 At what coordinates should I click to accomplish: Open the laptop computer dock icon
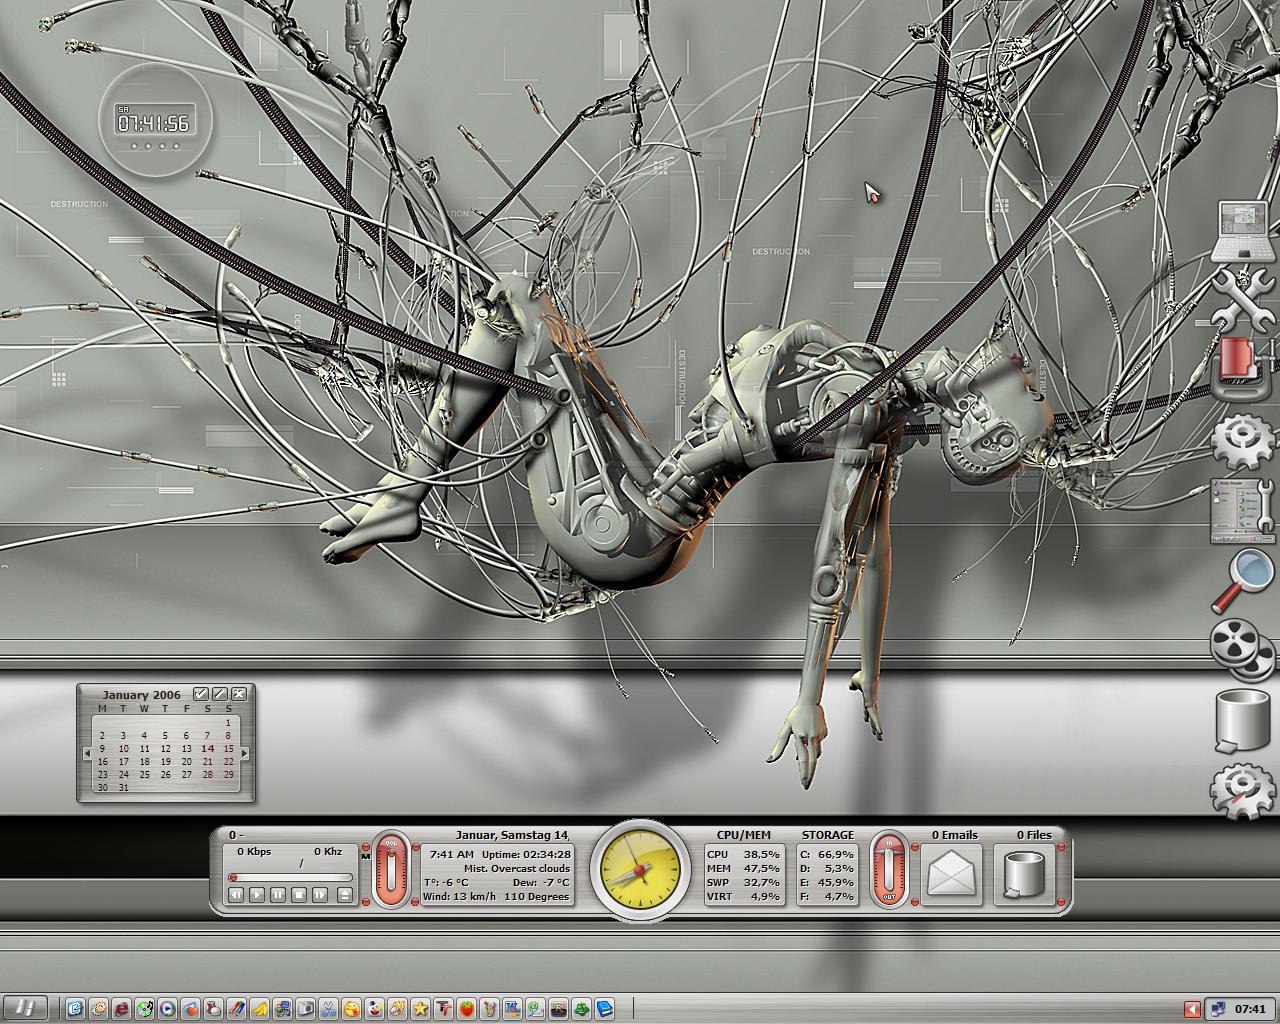click(x=1245, y=232)
